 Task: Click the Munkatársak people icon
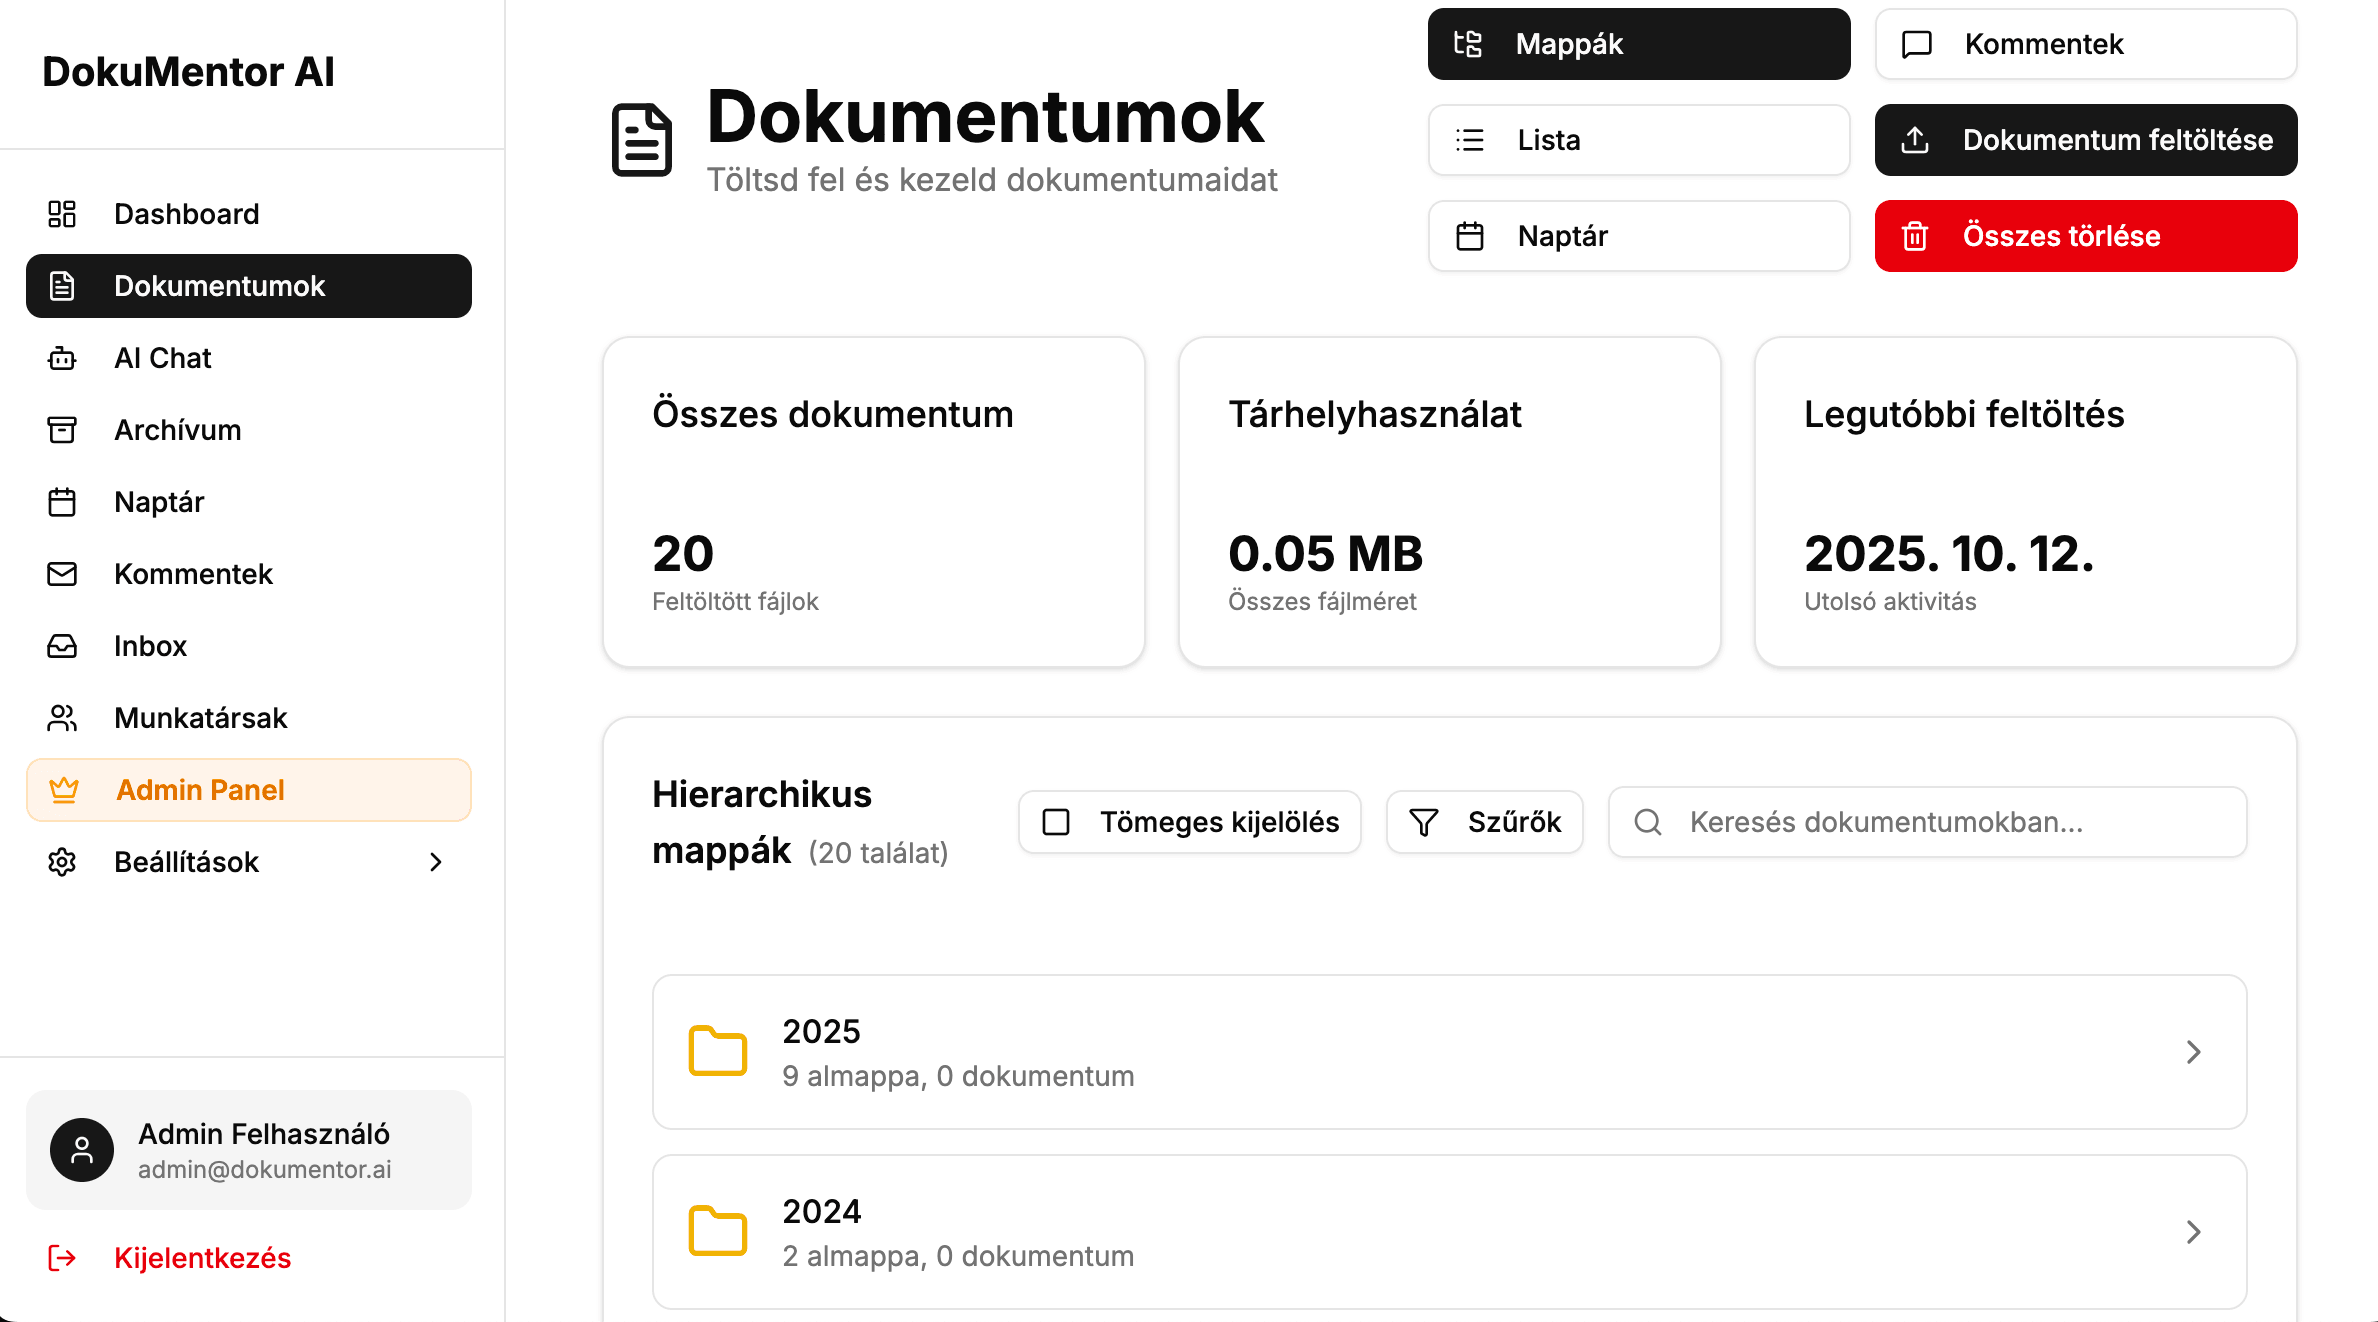(x=62, y=718)
